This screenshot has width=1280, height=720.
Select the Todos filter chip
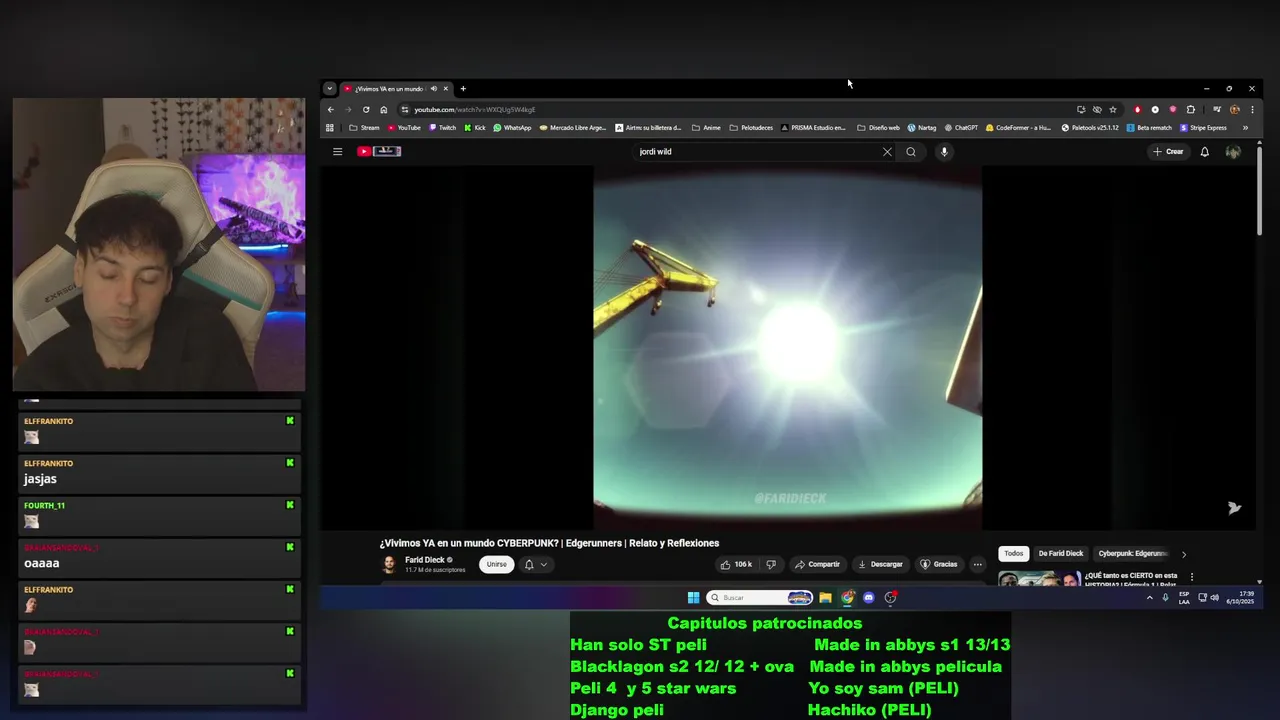pyautogui.click(x=1014, y=554)
